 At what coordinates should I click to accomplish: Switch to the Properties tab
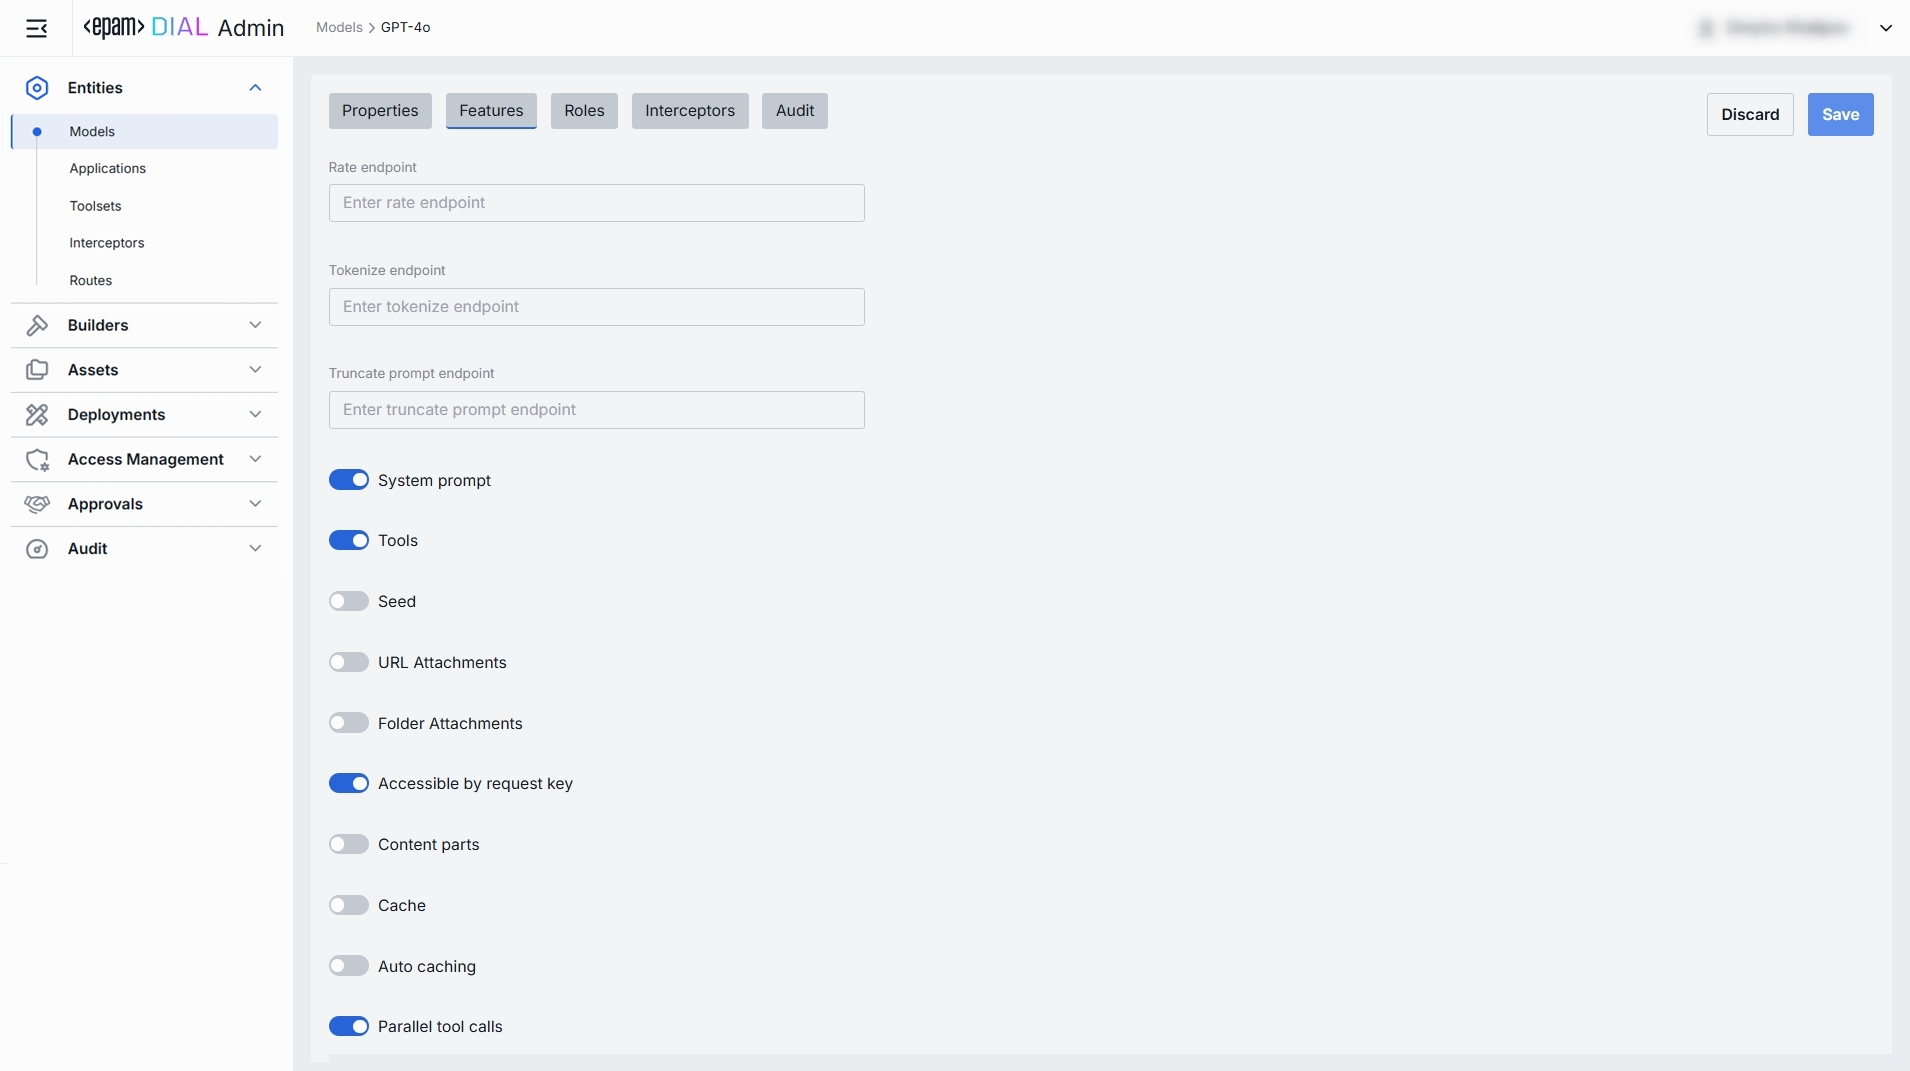pyautogui.click(x=380, y=111)
